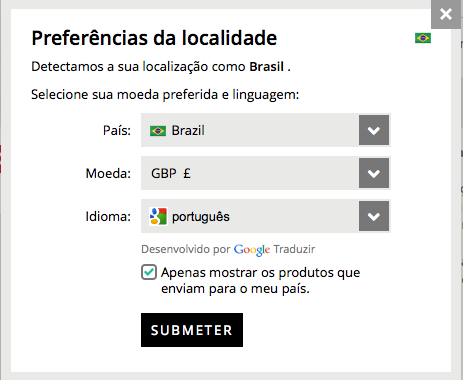Close the locale preferences dialog
Image resolution: width=463 pixels, height=380 pixels.
446,14
